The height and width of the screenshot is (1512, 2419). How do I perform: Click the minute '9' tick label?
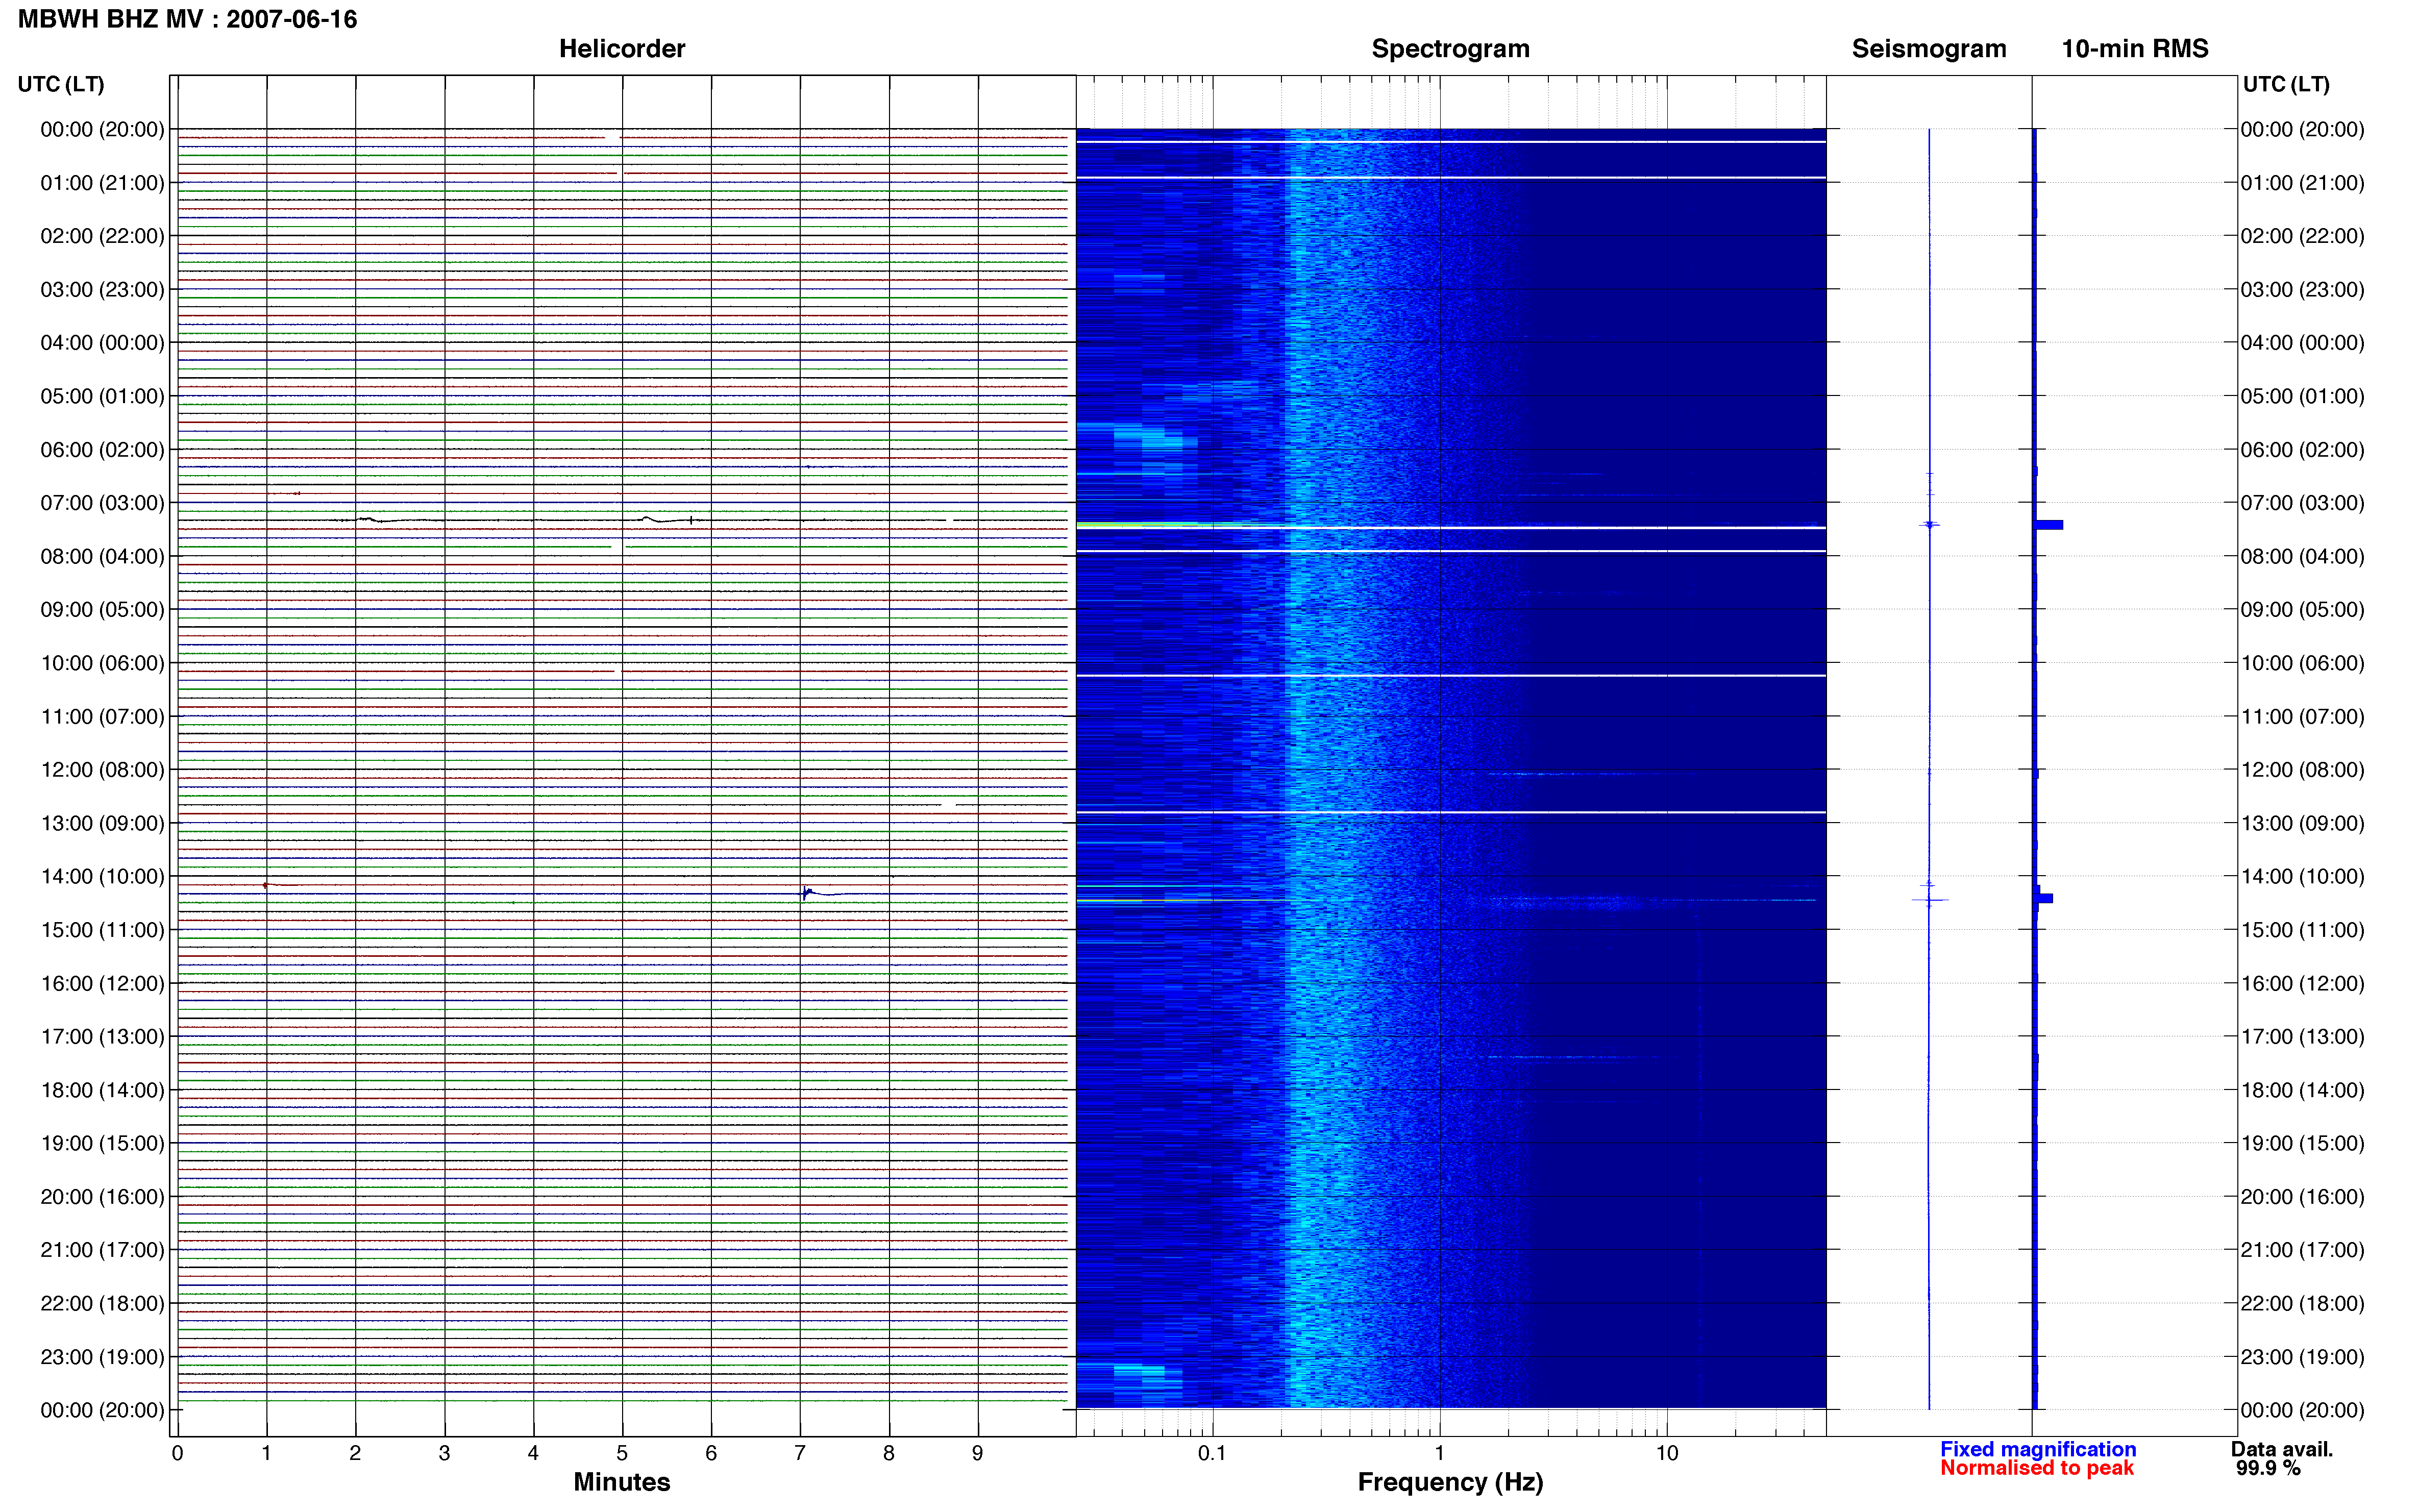[978, 1453]
